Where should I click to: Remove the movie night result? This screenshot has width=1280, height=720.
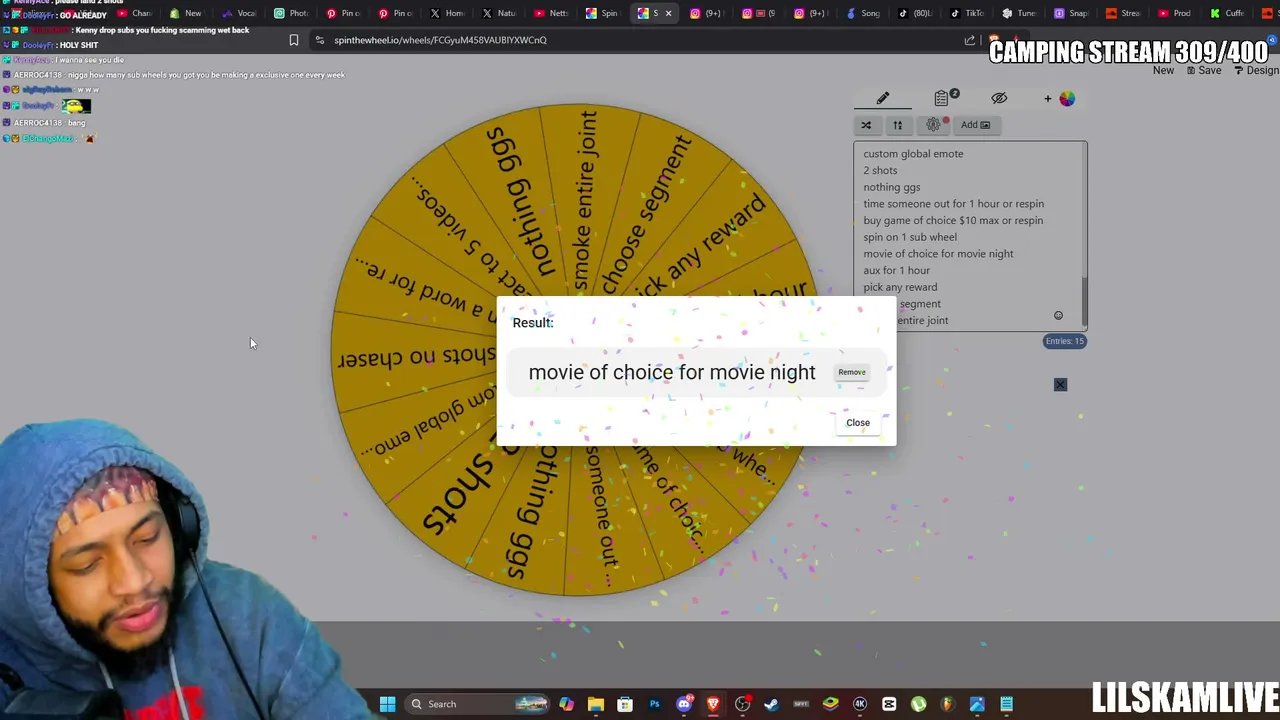852,372
